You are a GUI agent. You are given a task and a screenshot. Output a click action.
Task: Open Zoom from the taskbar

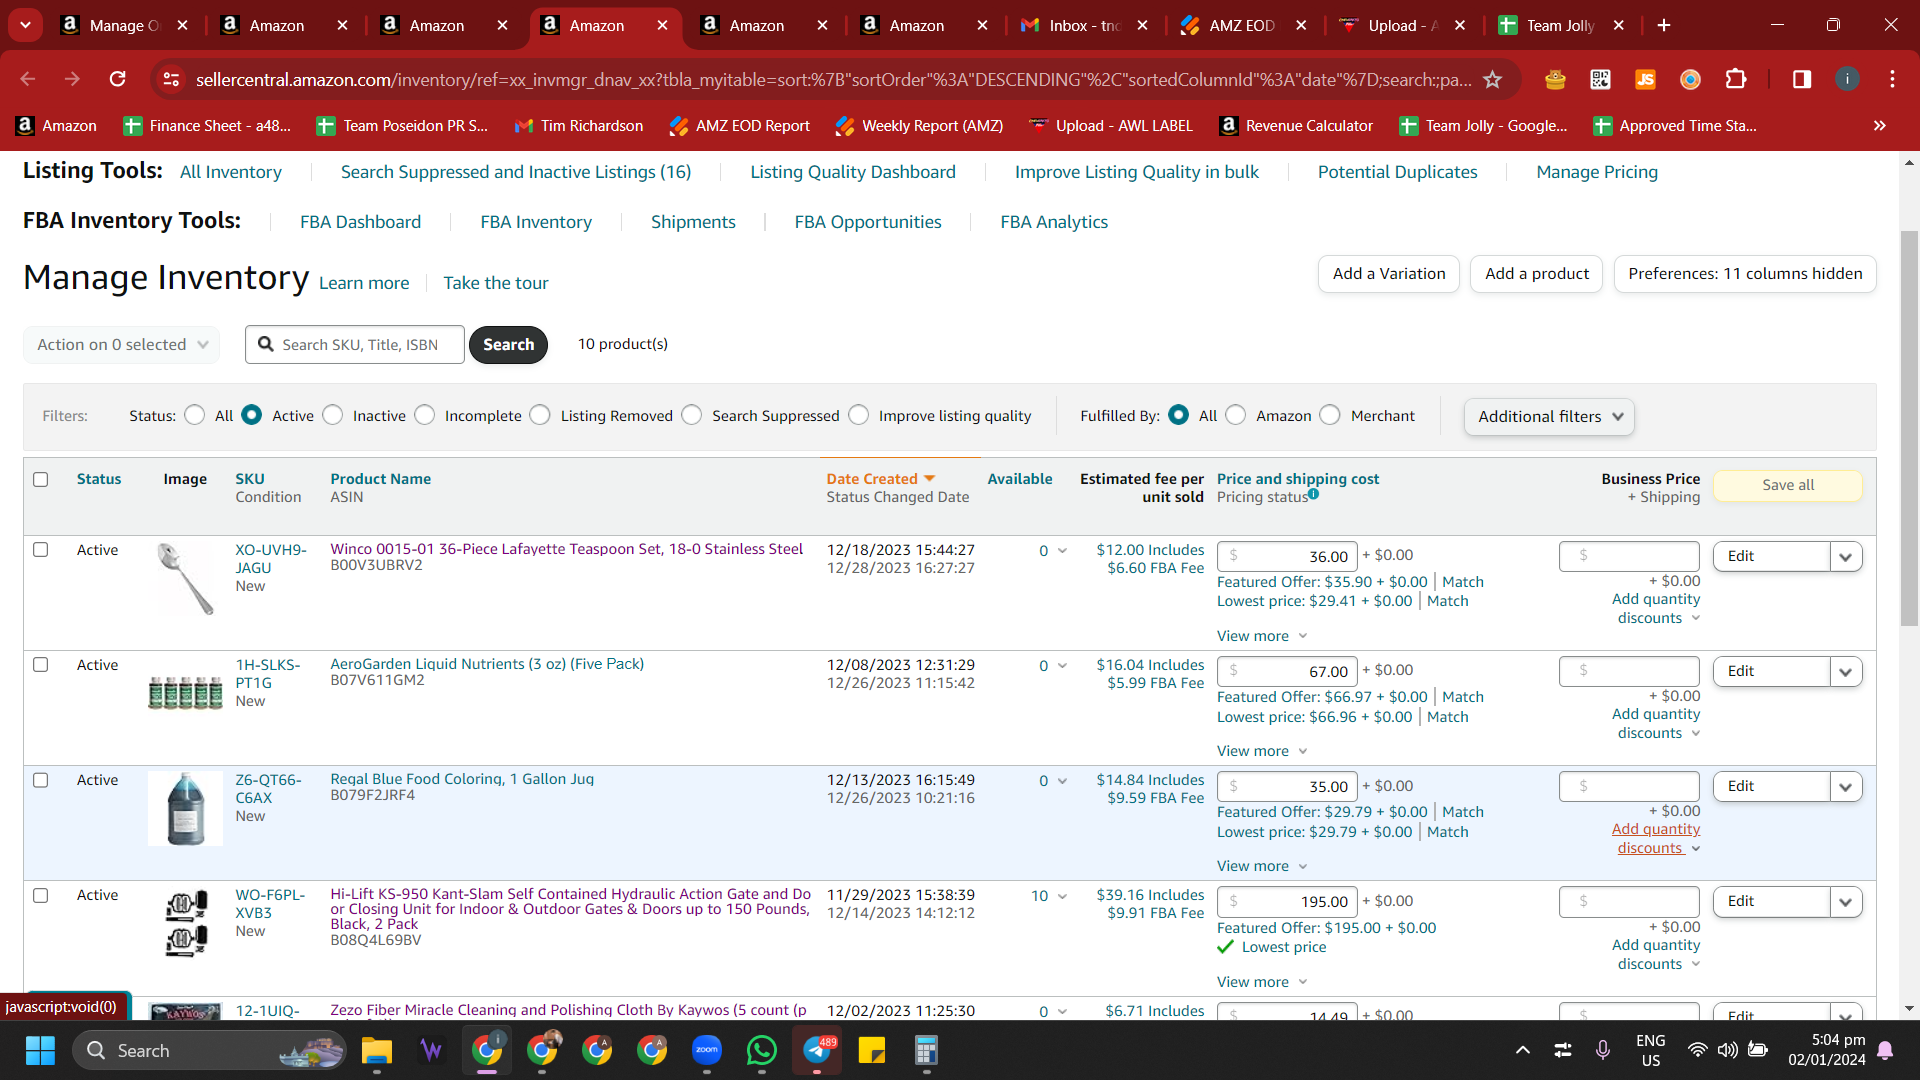tap(707, 1050)
